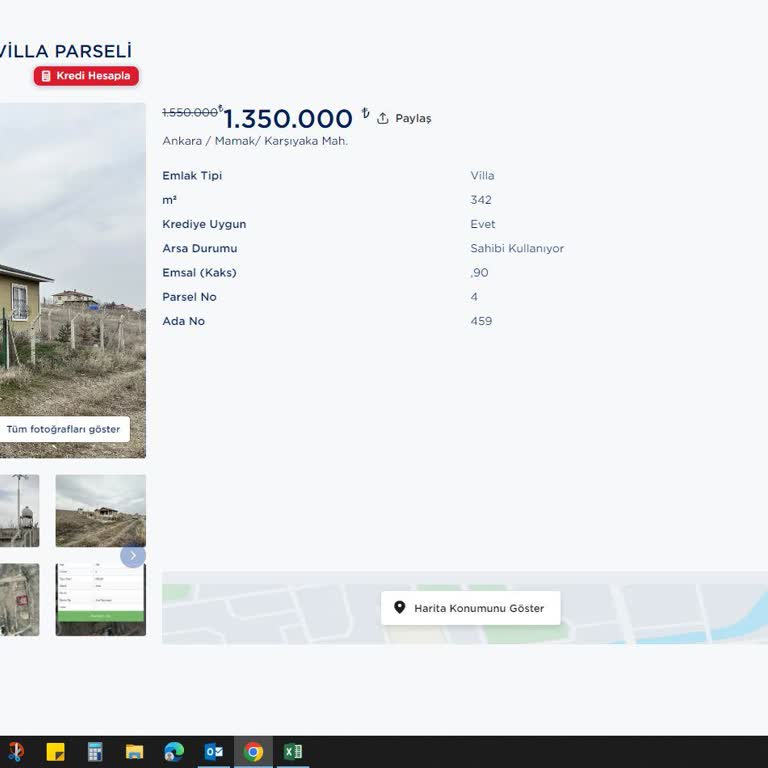Click the Paylaş share icon
Image resolution: width=768 pixels, height=768 pixels.
click(x=383, y=119)
